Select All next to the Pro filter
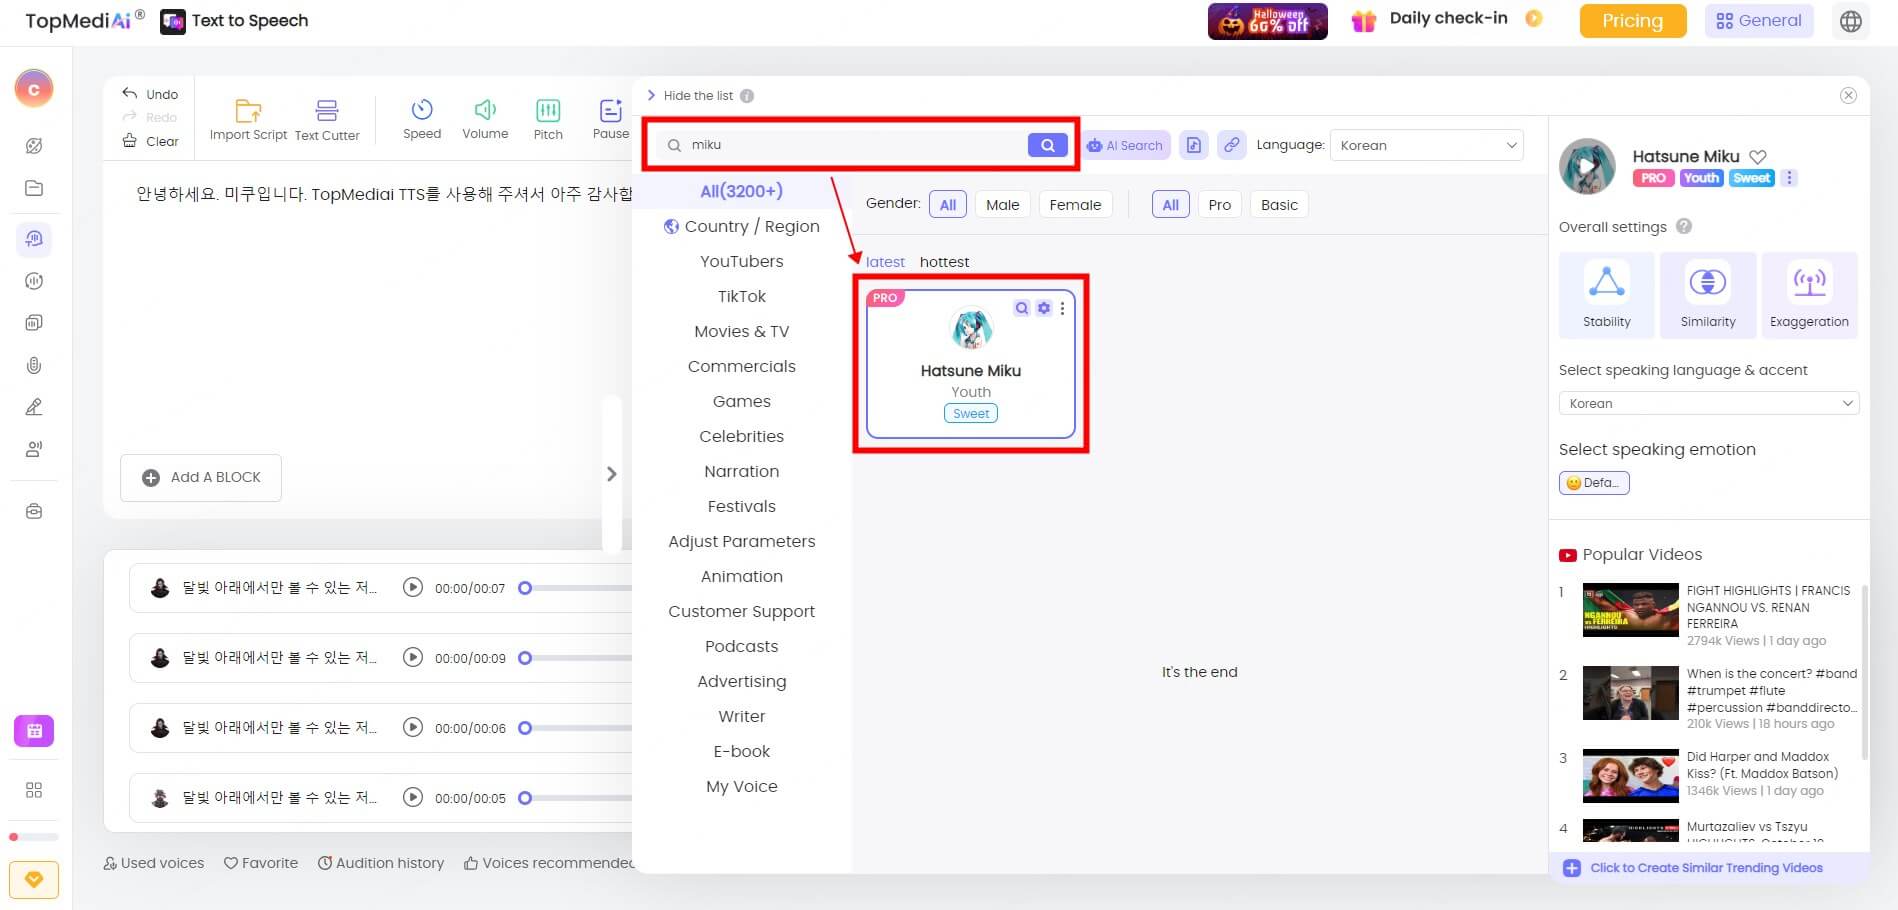Screen dimensions: 1898x910 (x=1170, y=205)
